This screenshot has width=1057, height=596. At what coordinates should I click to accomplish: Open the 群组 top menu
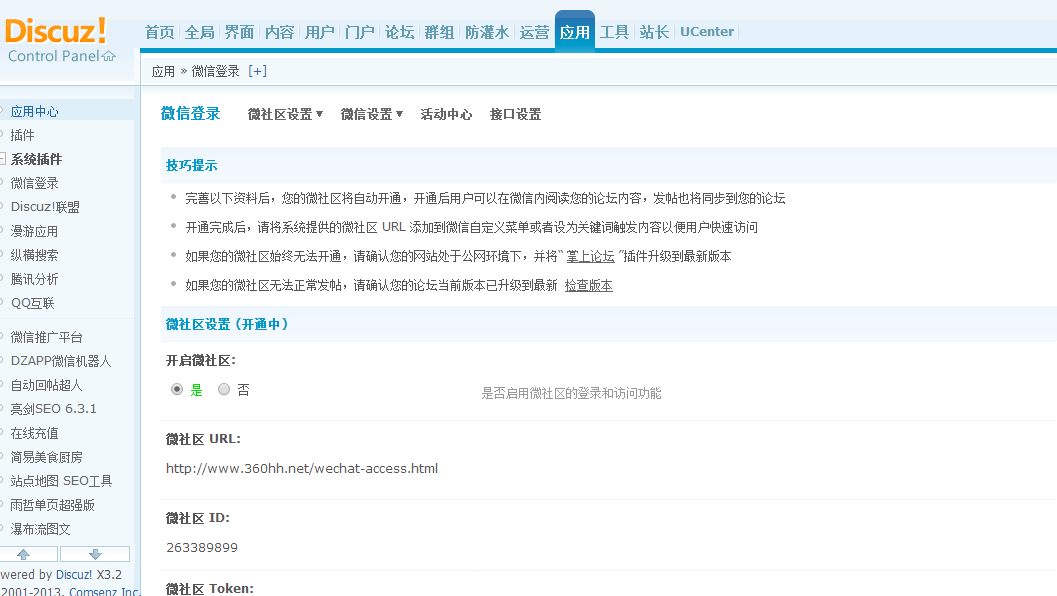pos(439,32)
